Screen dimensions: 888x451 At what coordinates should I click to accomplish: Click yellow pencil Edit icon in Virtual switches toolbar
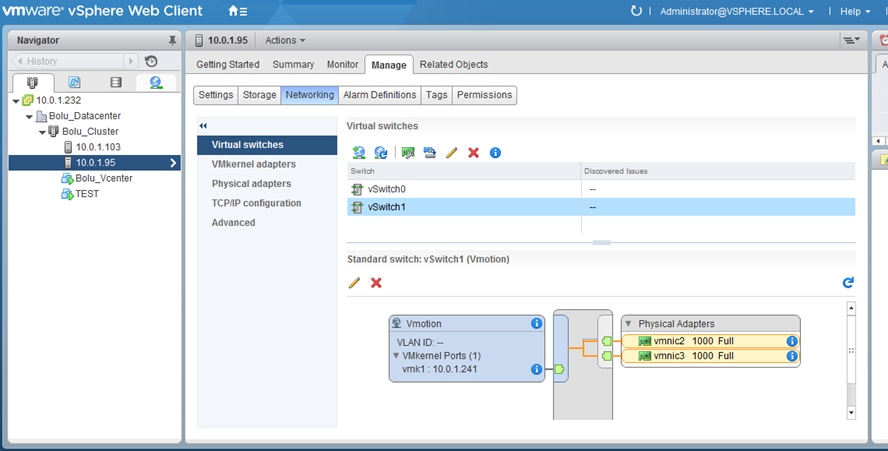pyautogui.click(x=451, y=152)
